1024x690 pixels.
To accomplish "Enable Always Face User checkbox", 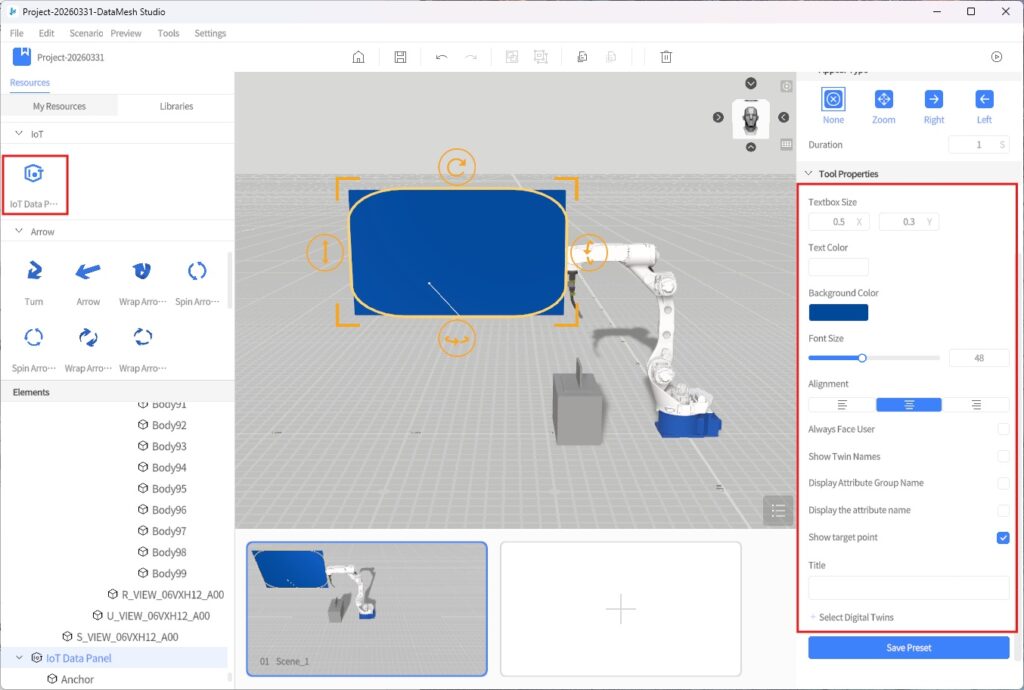I will coord(1003,429).
